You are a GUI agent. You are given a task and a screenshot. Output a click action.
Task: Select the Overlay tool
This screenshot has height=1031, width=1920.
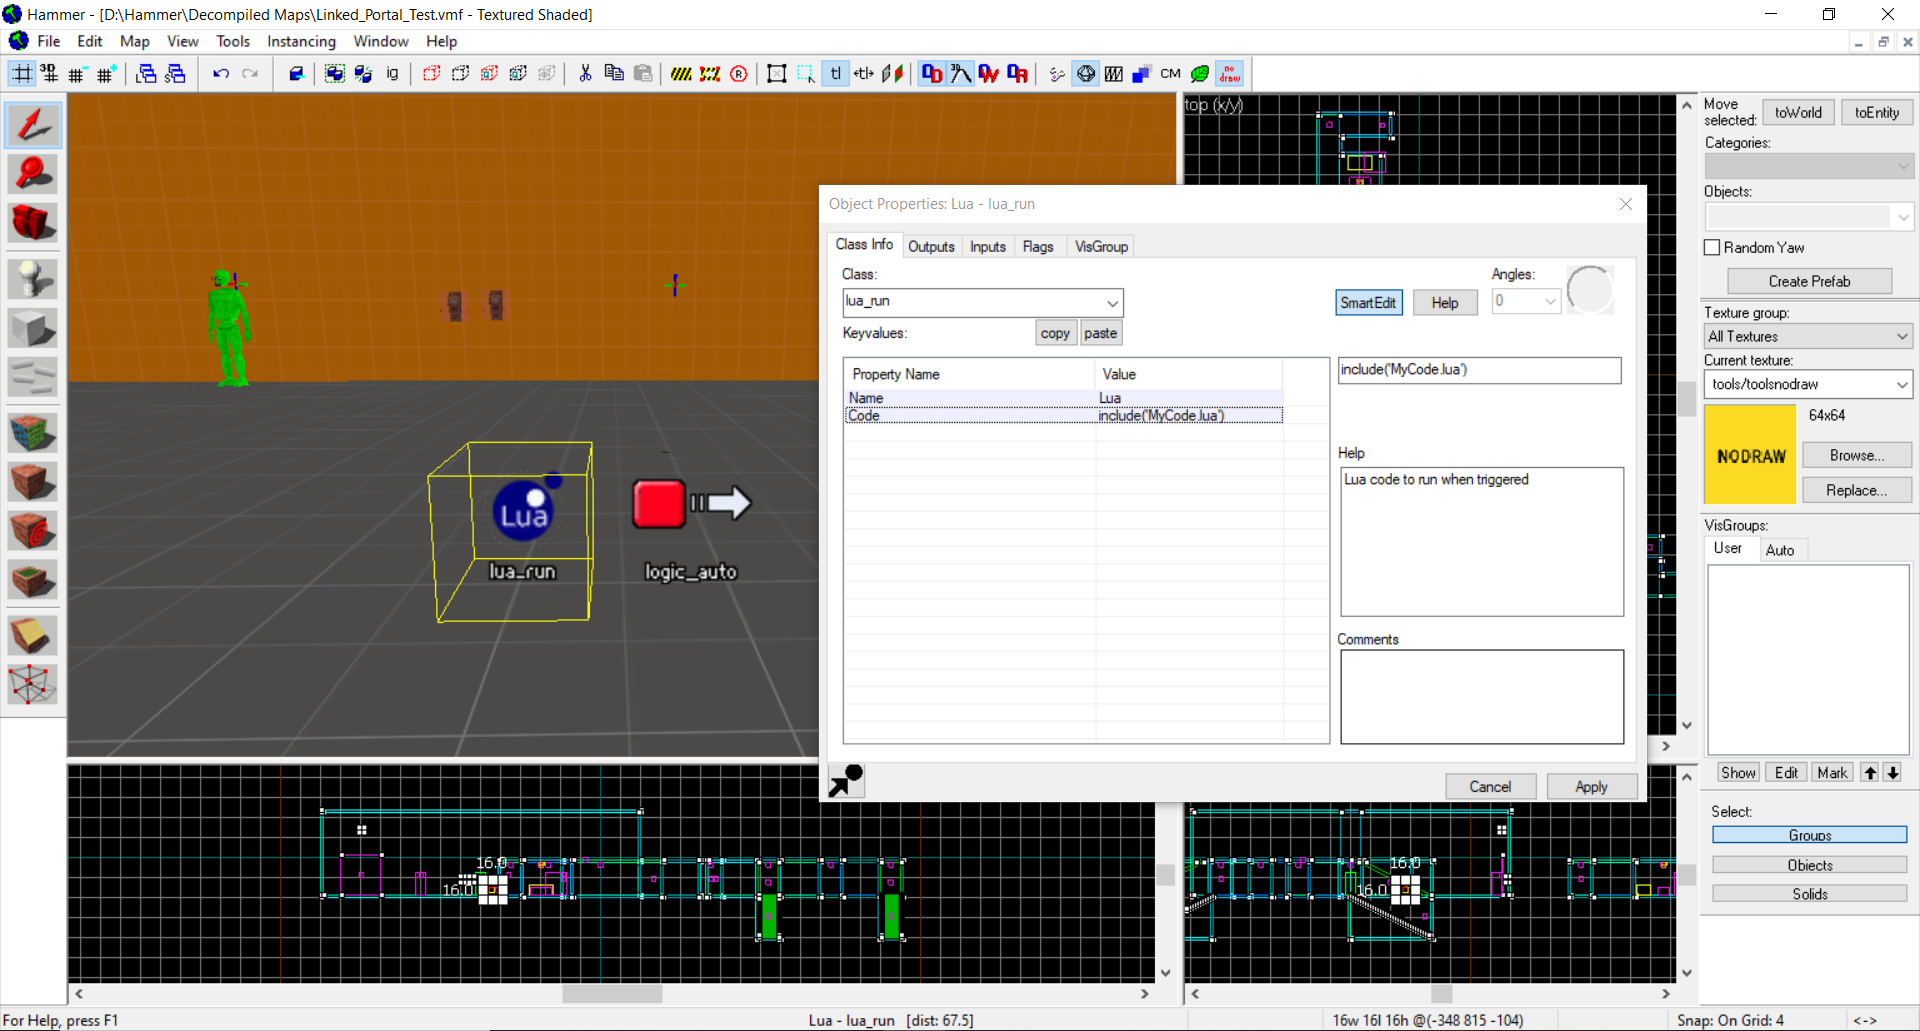click(33, 579)
